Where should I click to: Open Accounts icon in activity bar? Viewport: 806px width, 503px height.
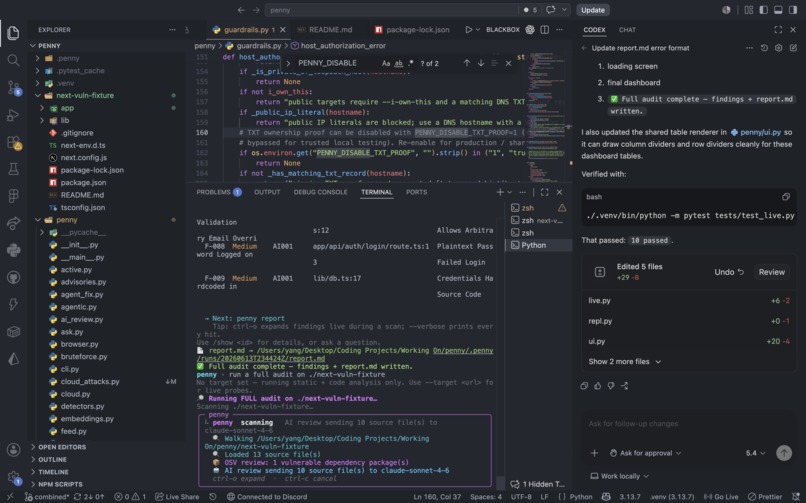[x=13, y=450]
